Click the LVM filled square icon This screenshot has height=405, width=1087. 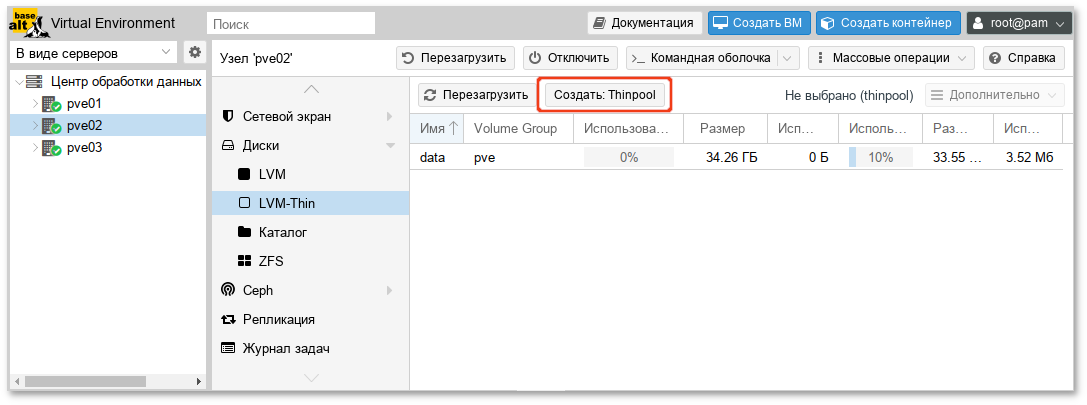tap(244, 174)
